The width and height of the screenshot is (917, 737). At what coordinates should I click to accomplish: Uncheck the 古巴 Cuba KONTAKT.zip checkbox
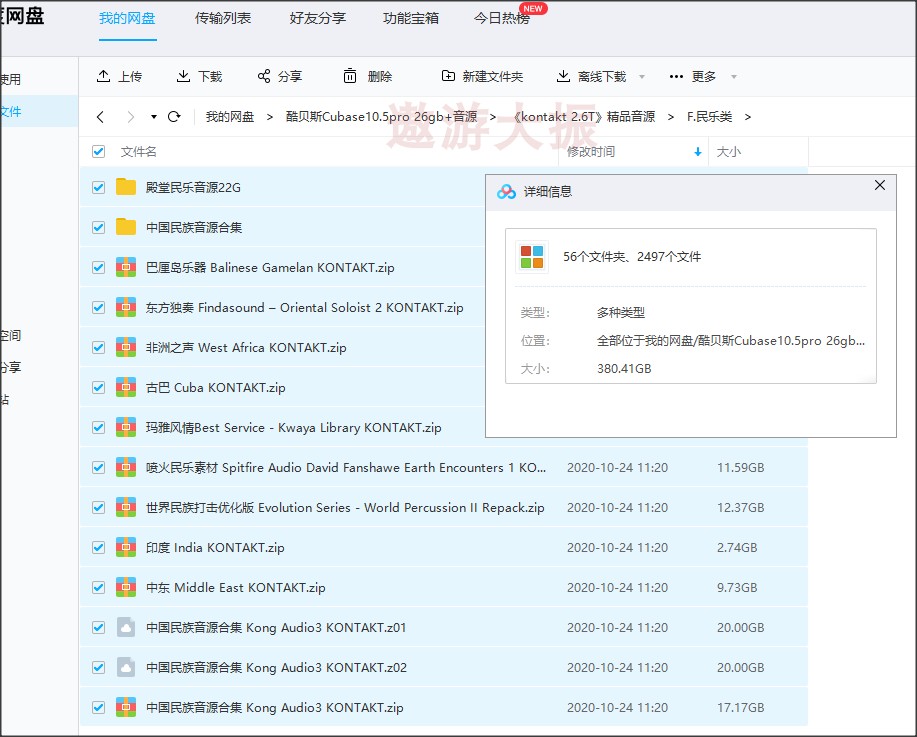(x=98, y=387)
